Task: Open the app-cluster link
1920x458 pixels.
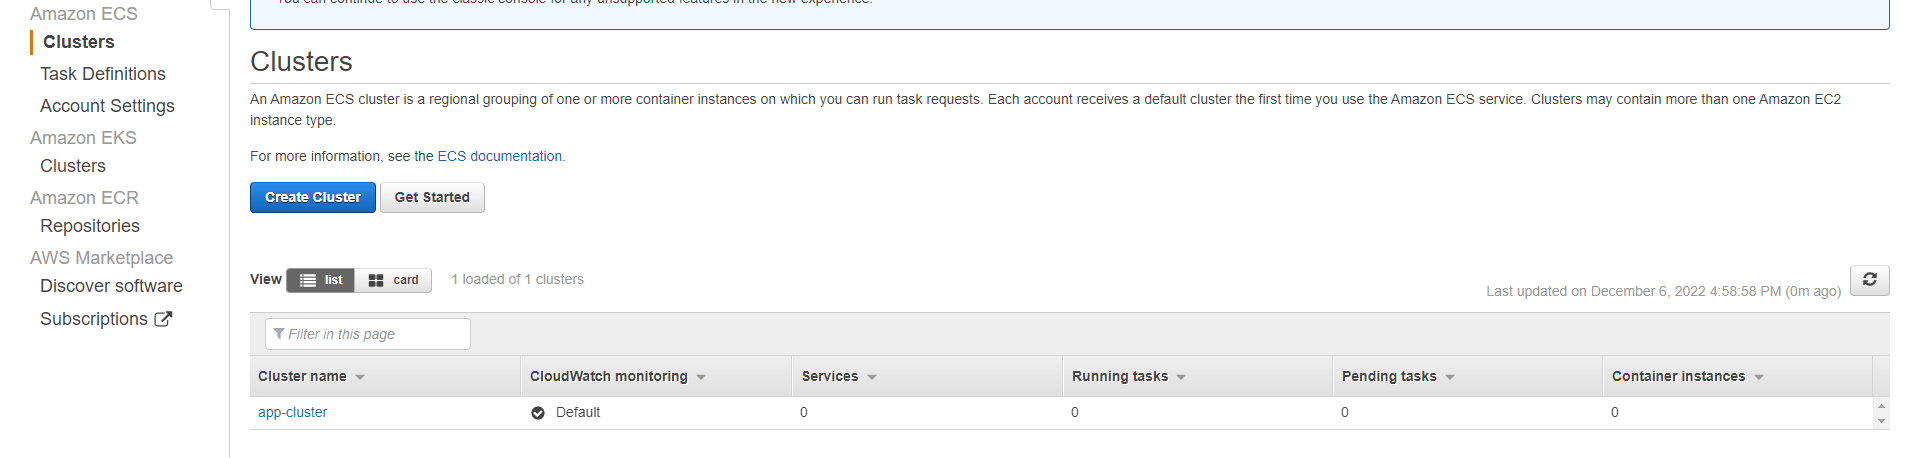Action: click(292, 412)
